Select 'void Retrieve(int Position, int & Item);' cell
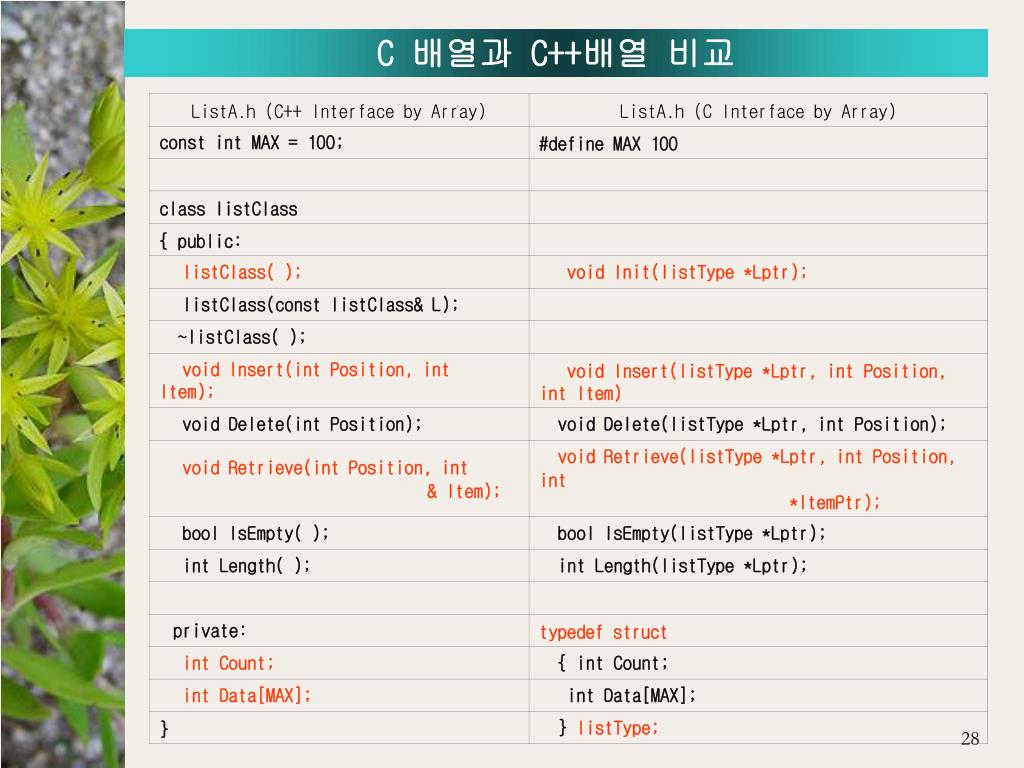This screenshot has height=768, width=1024. click(x=341, y=479)
